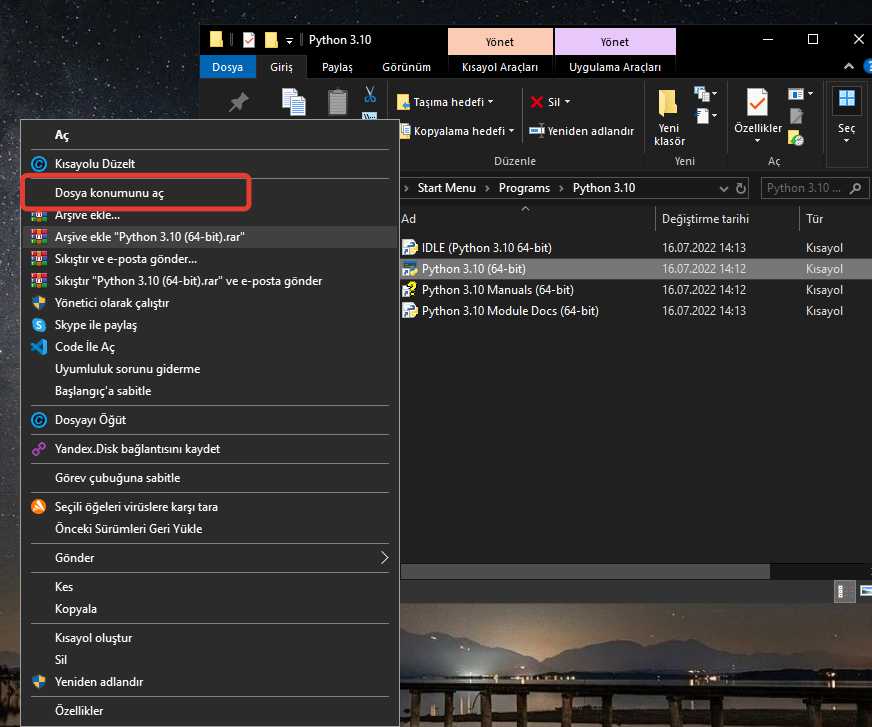Open the IDLE (Python 3.10 64-bit) shortcut icon
Screen dimensions: 872x727
point(410,247)
